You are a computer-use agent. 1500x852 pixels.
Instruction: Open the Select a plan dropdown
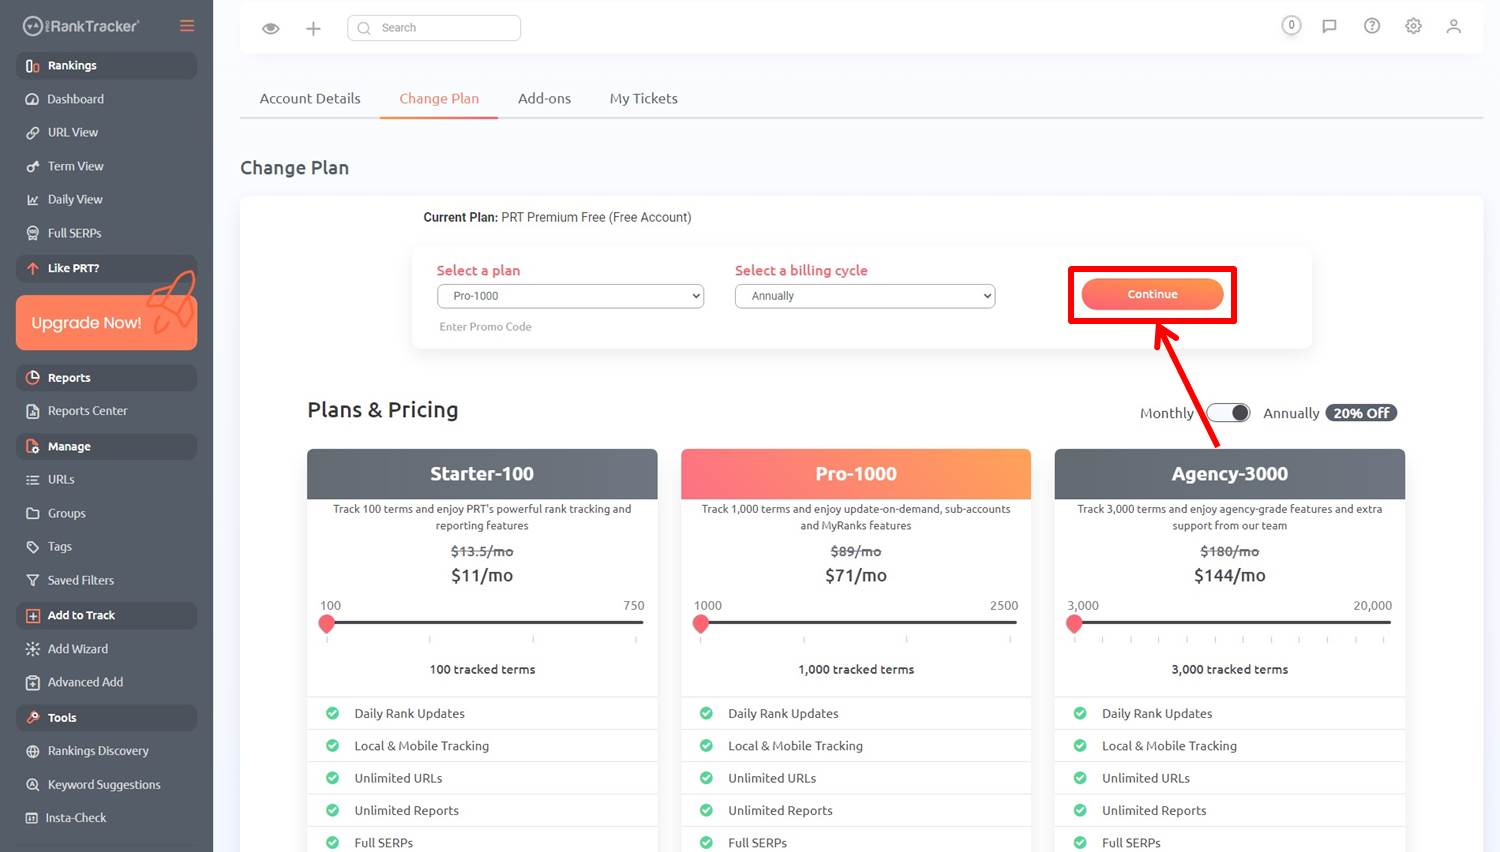pyautogui.click(x=570, y=296)
